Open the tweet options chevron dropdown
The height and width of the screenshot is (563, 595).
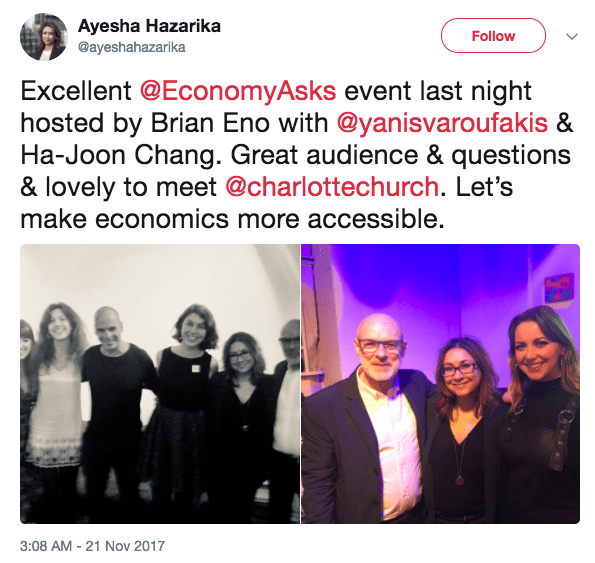(572, 36)
